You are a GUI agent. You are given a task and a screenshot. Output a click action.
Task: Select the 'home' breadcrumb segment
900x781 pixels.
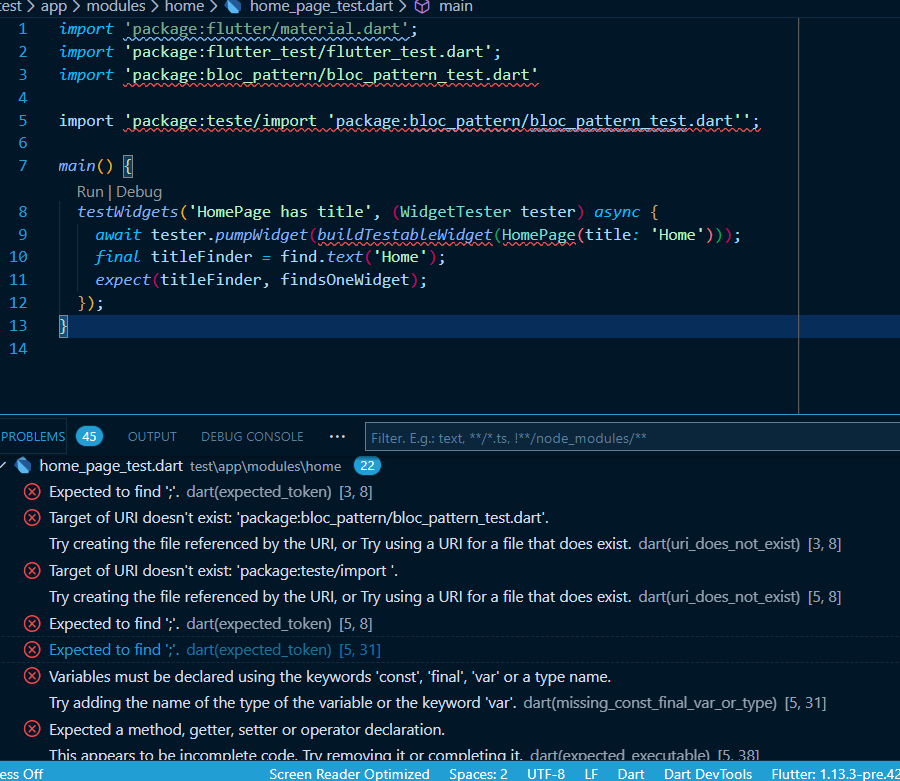coord(184,7)
